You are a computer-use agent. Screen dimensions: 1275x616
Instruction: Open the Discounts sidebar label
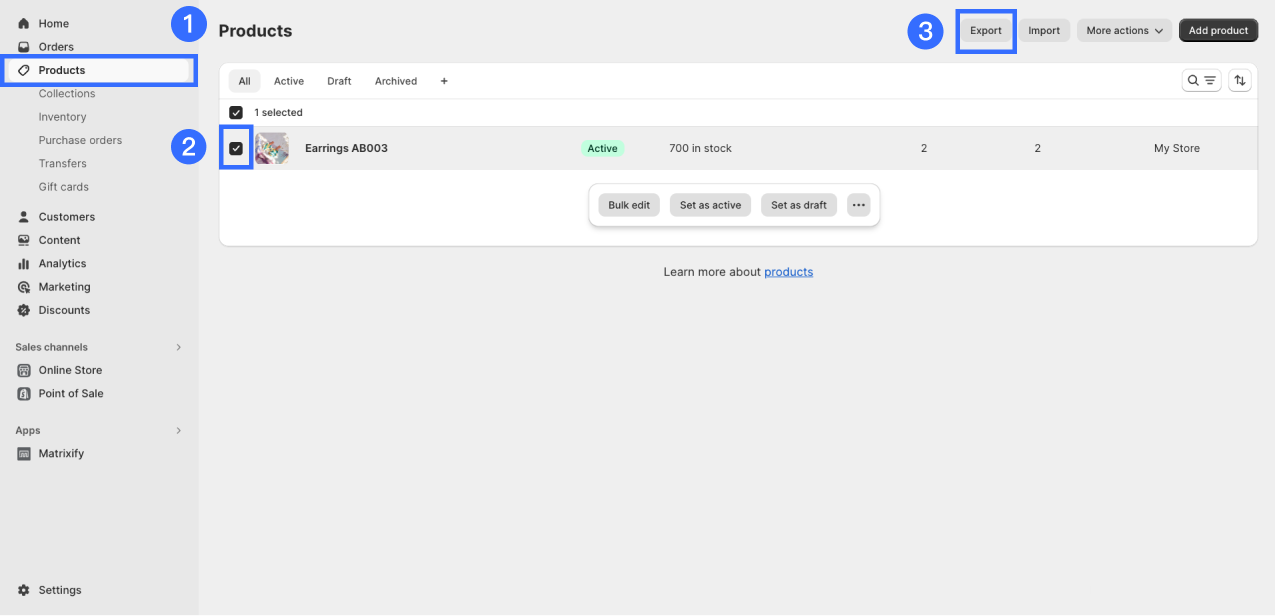pyautogui.click(x=64, y=310)
